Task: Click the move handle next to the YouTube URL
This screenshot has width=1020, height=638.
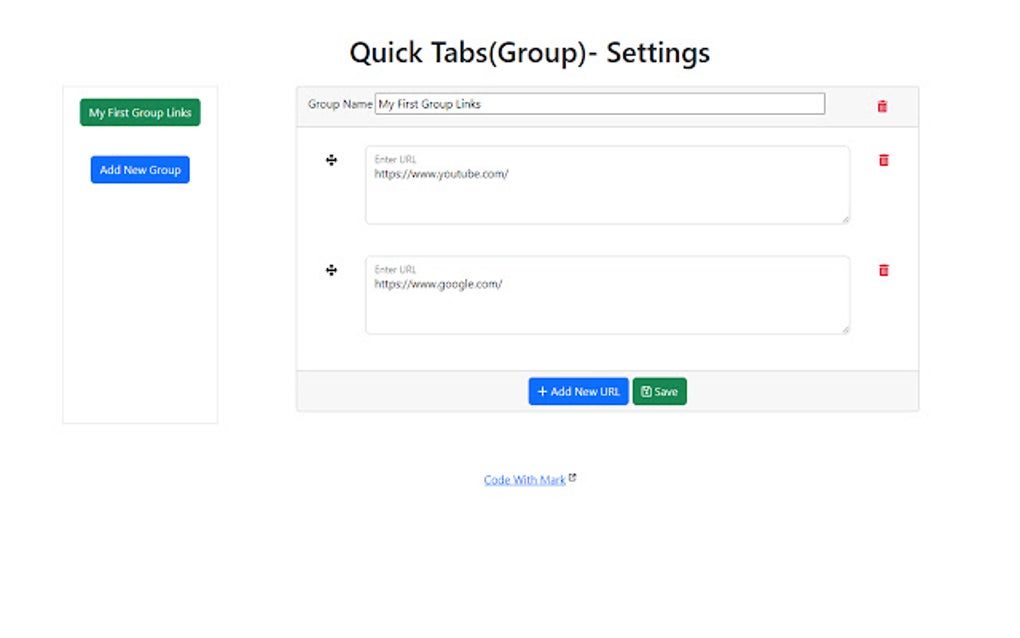Action: point(331,160)
